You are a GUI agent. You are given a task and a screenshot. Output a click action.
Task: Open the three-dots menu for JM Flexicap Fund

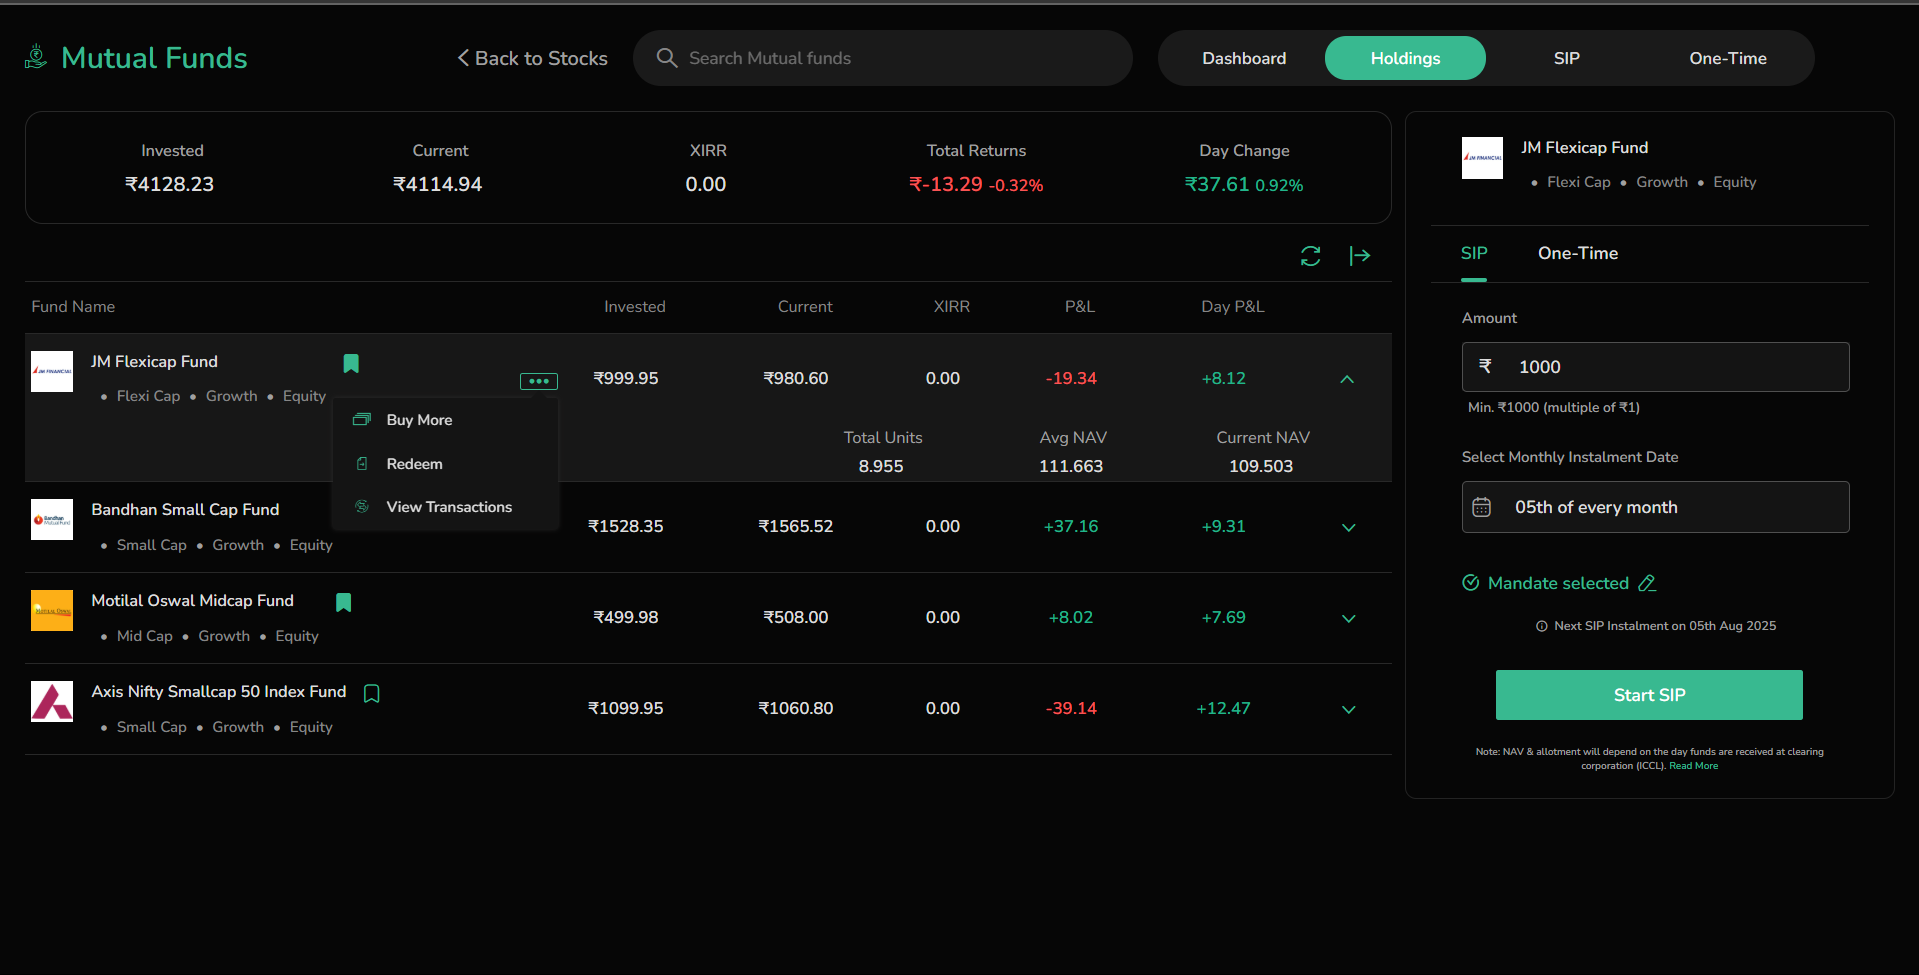pos(539,381)
